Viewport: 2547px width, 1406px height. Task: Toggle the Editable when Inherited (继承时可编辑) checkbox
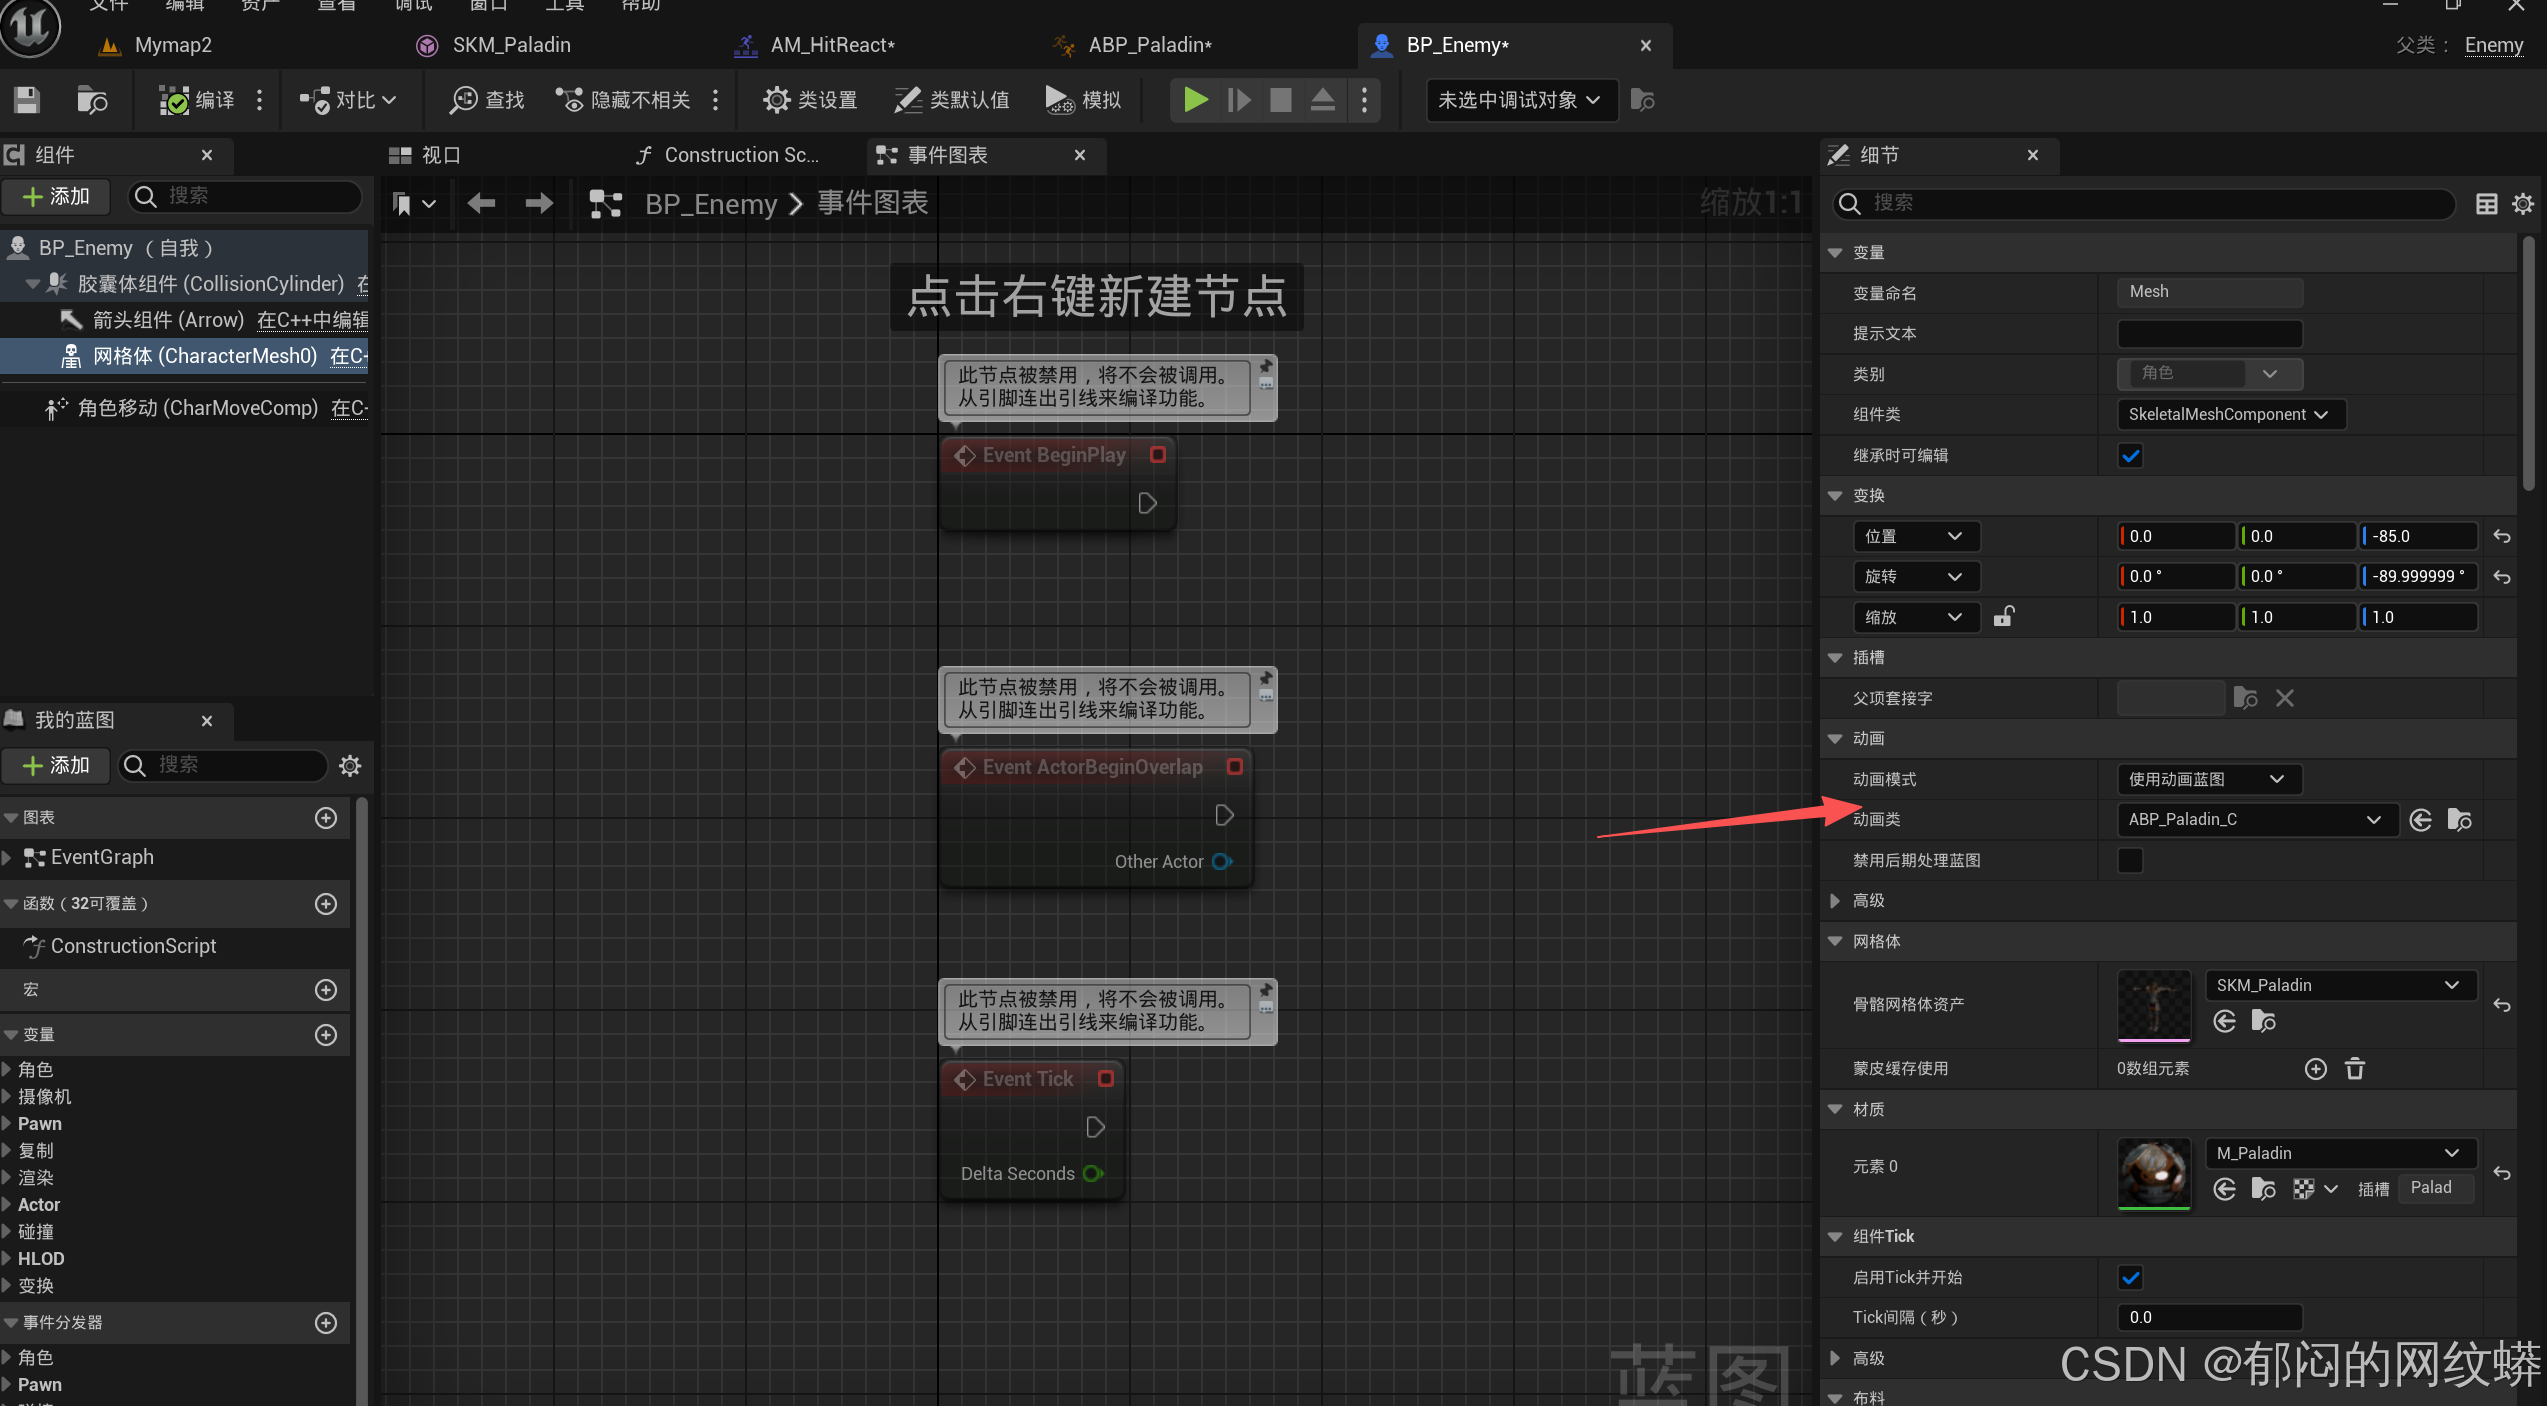tap(2131, 456)
